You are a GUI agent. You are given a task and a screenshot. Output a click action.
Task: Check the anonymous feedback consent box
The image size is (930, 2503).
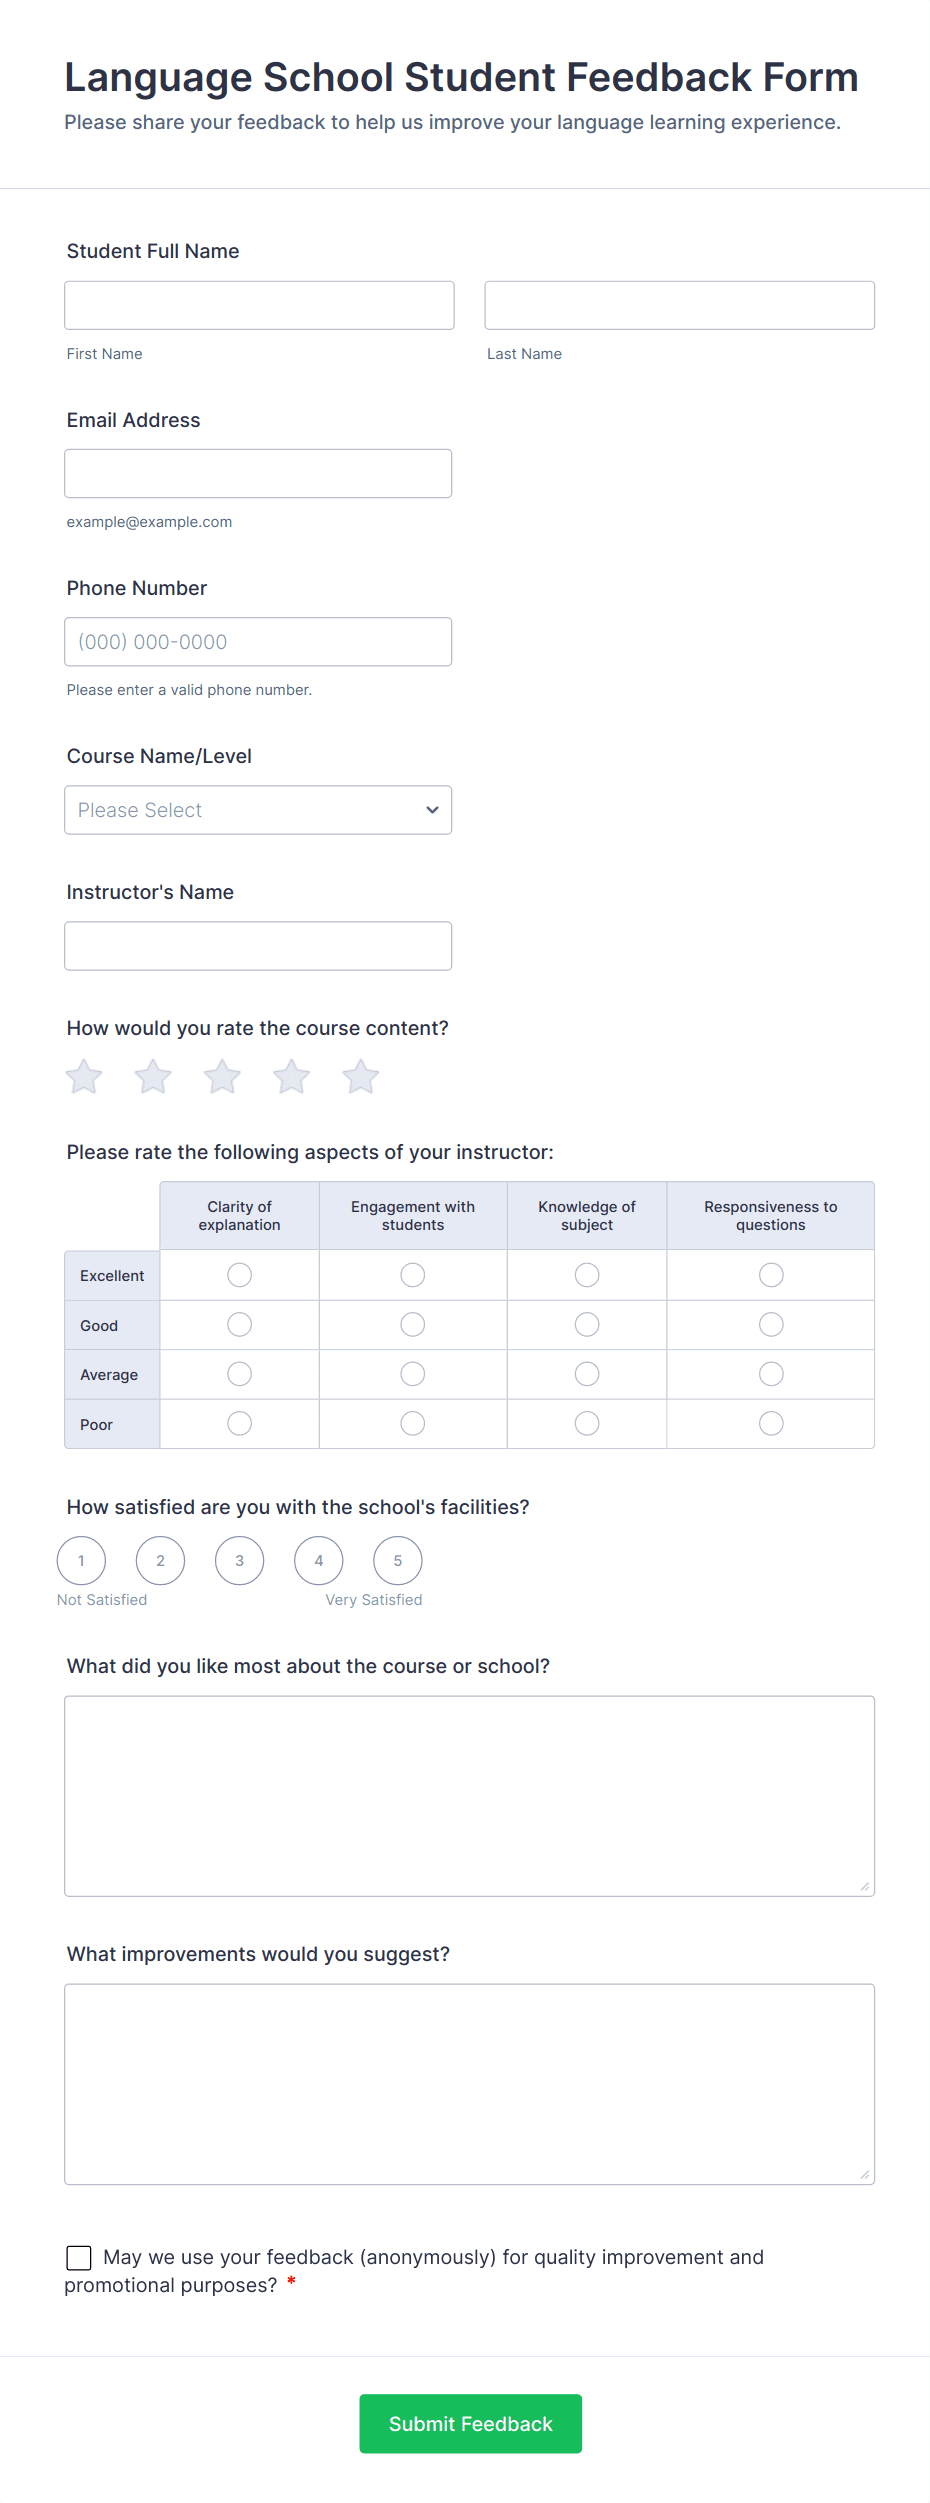[79, 2256]
